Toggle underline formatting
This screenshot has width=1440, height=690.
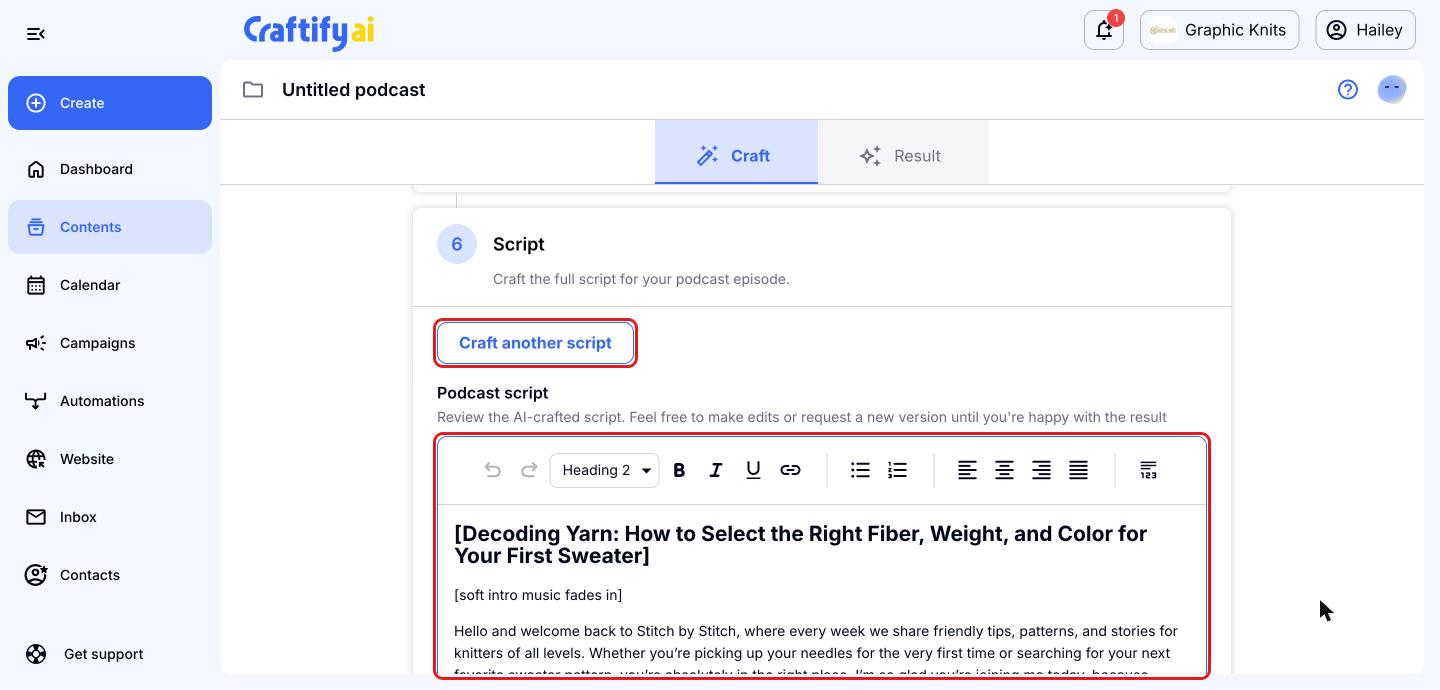tap(753, 470)
